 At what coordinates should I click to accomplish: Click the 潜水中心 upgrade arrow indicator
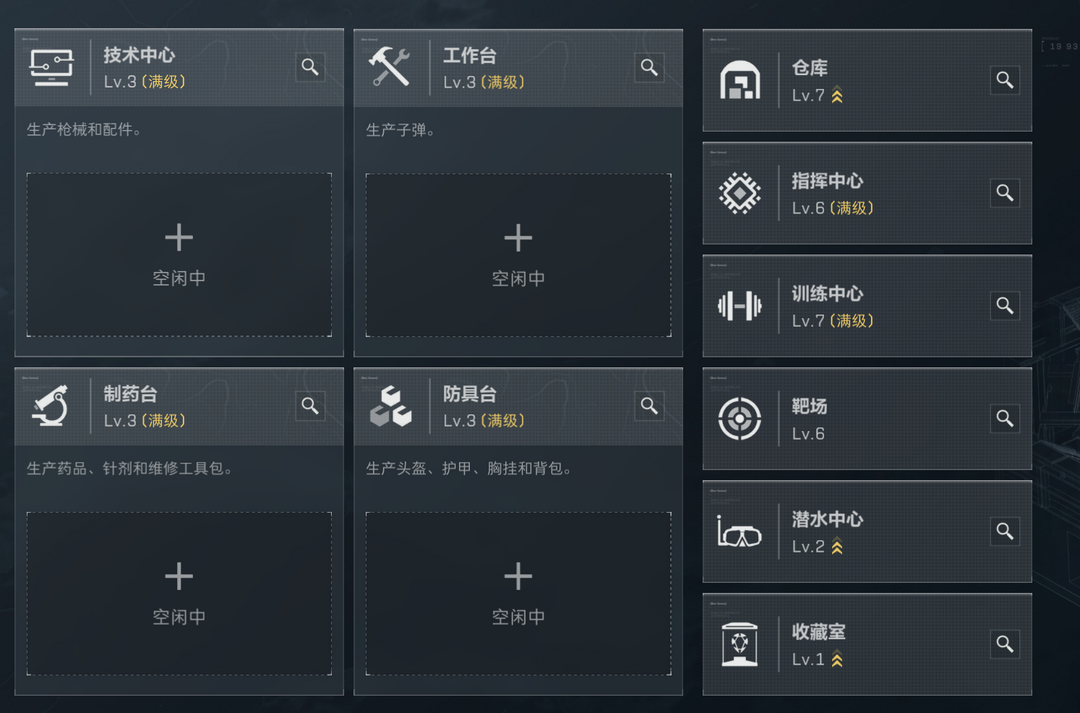point(838,547)
